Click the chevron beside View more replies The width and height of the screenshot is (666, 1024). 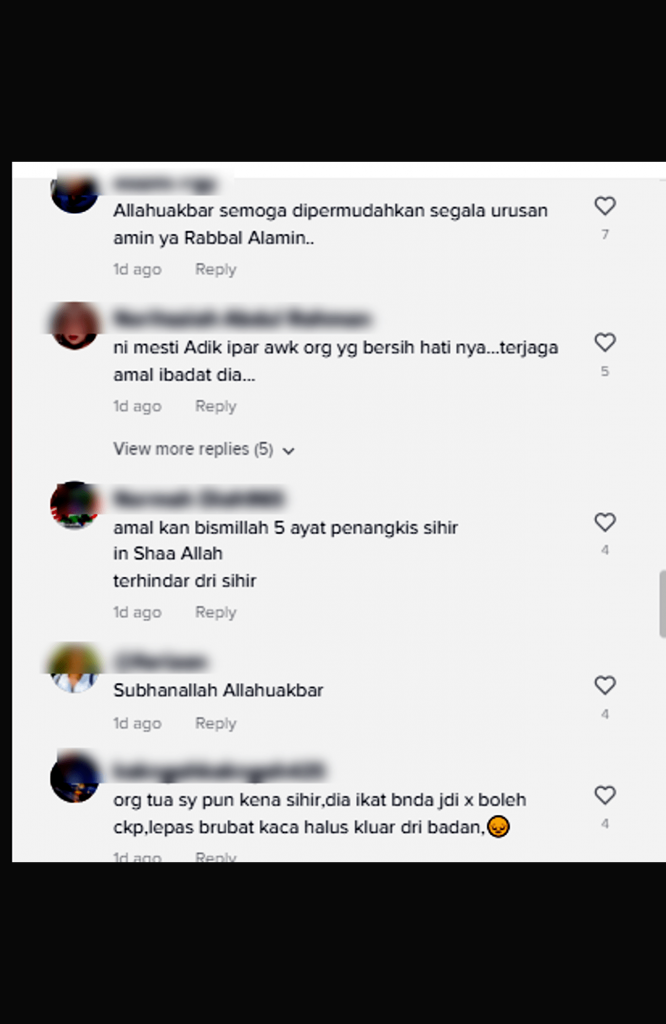[289, 451]
